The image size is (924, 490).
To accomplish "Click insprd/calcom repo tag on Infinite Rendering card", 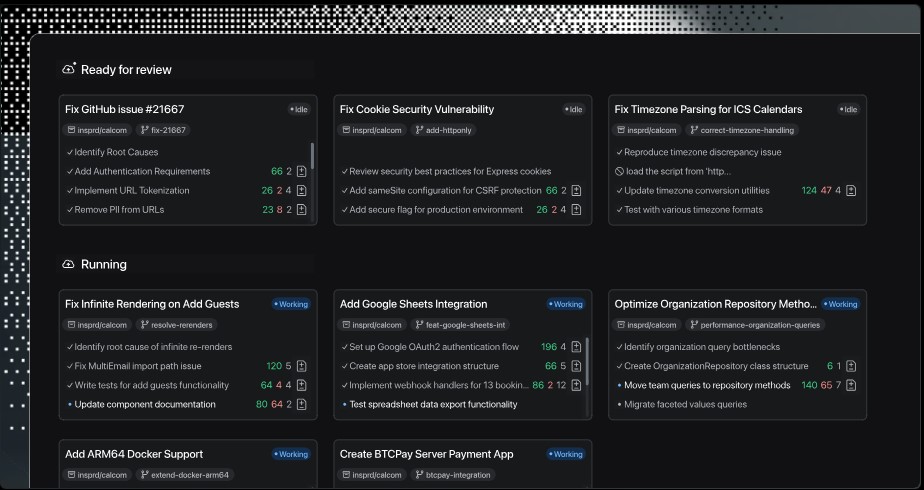I will pyautogui.click(x=97, y=325).
